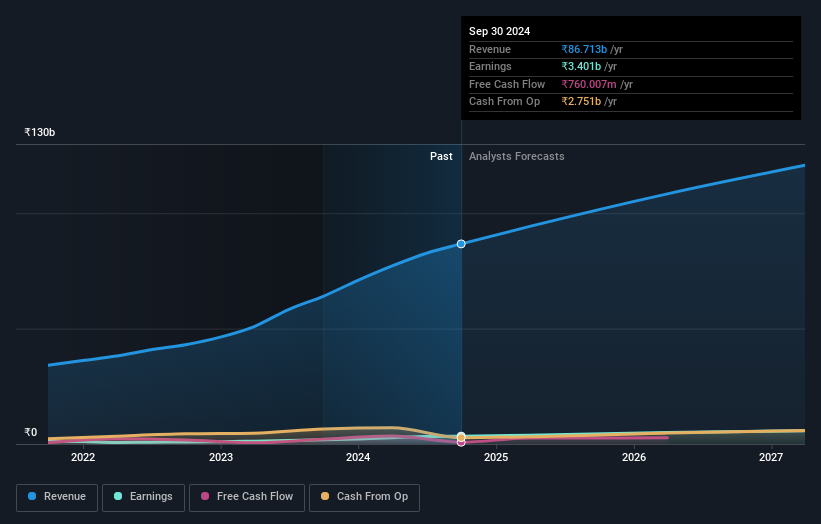Click the ₹2.751b cash from op value
Screen dimensions: 821x524
(x=581, y=102)
